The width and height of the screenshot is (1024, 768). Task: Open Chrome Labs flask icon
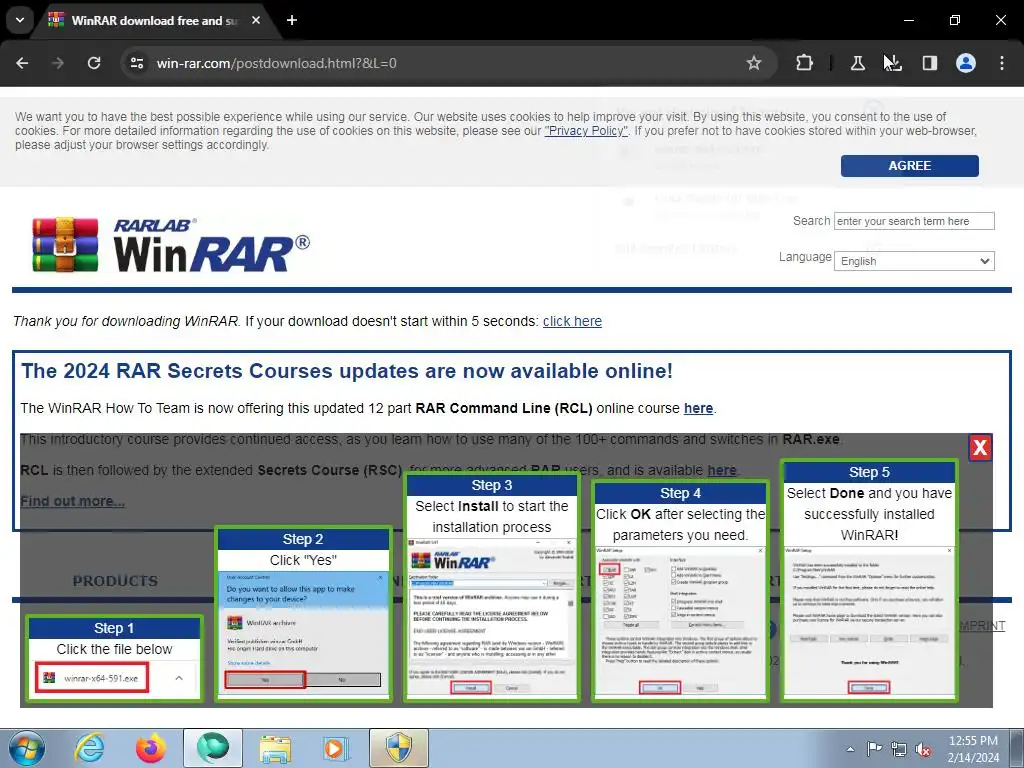click(x=857, y=63)
